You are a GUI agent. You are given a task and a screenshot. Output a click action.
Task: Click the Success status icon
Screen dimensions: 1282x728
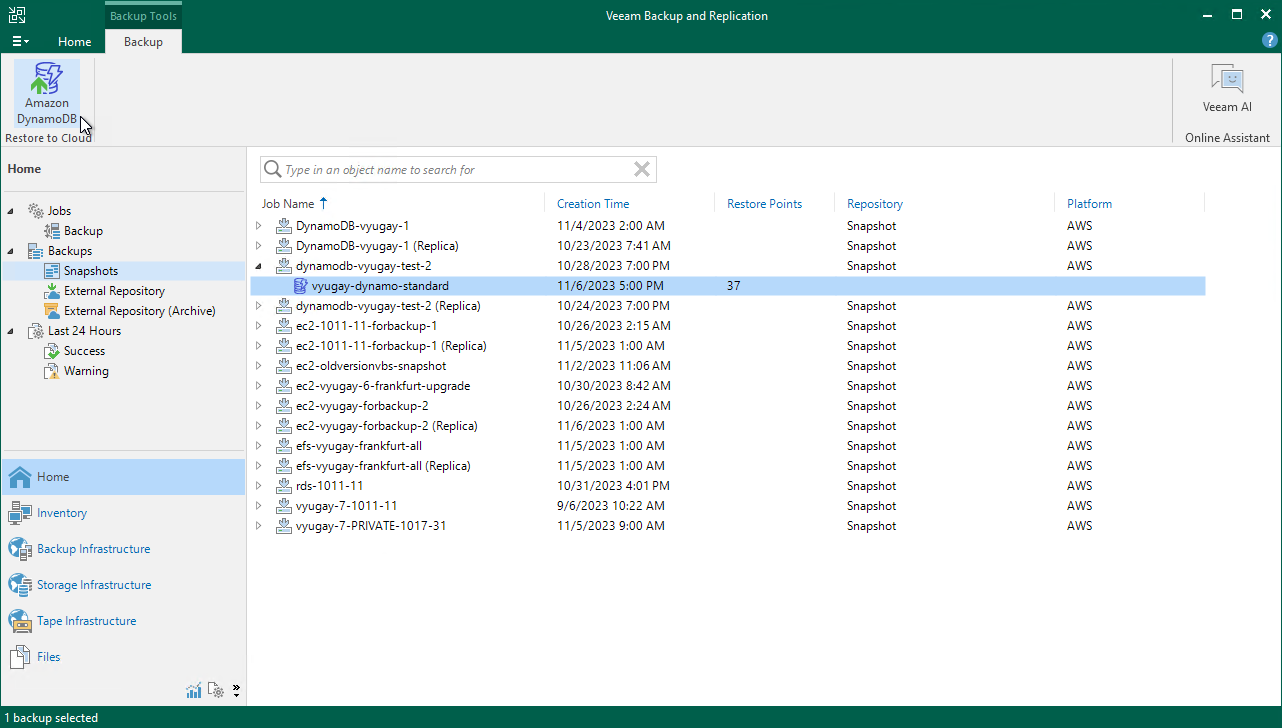pos(52,351)
